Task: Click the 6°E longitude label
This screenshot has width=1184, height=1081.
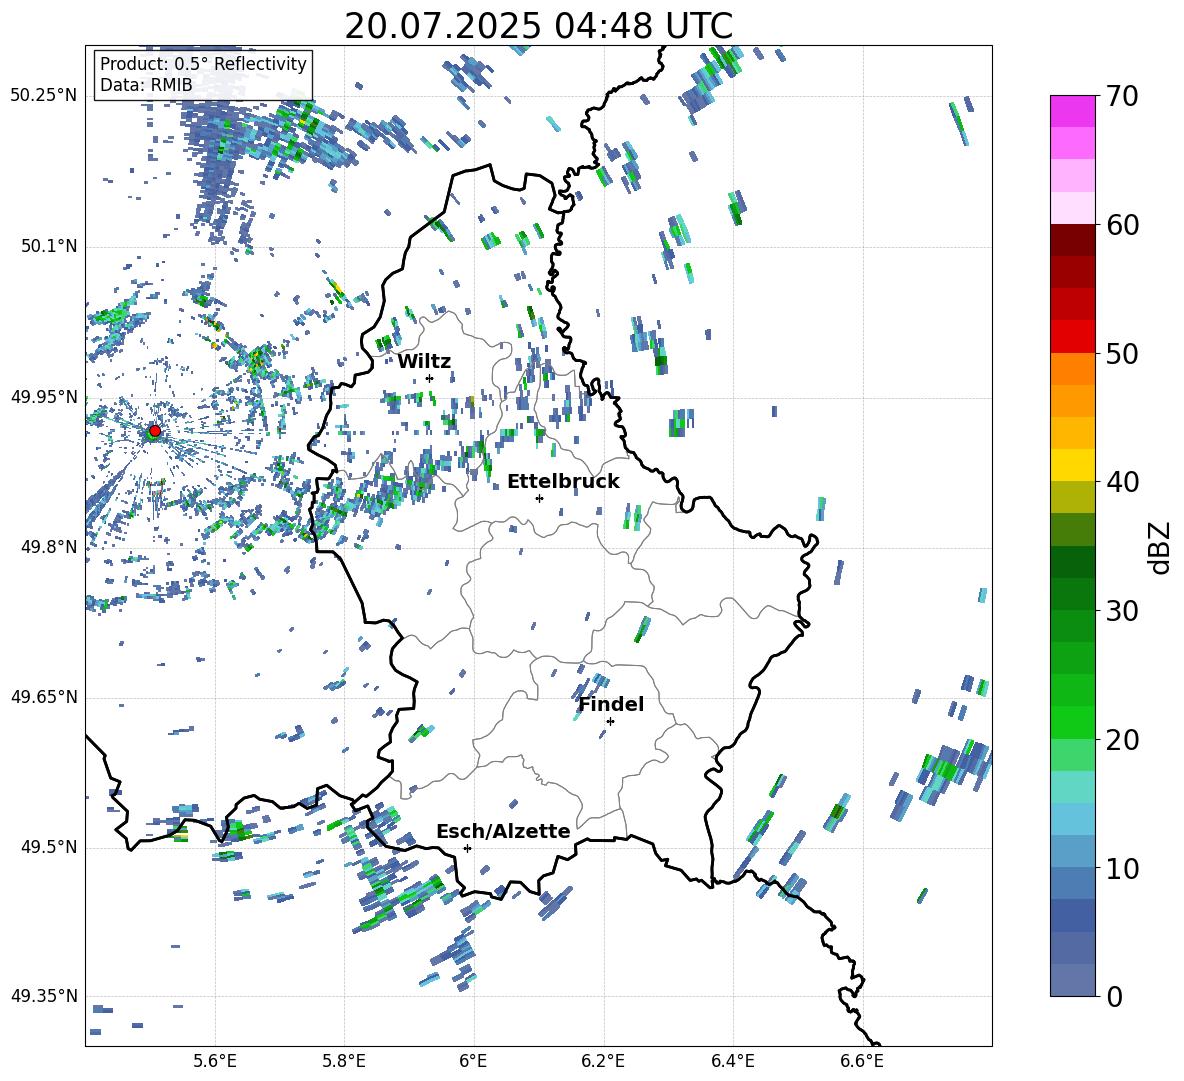Action: pyautogui.click(x=473, y=1061)
